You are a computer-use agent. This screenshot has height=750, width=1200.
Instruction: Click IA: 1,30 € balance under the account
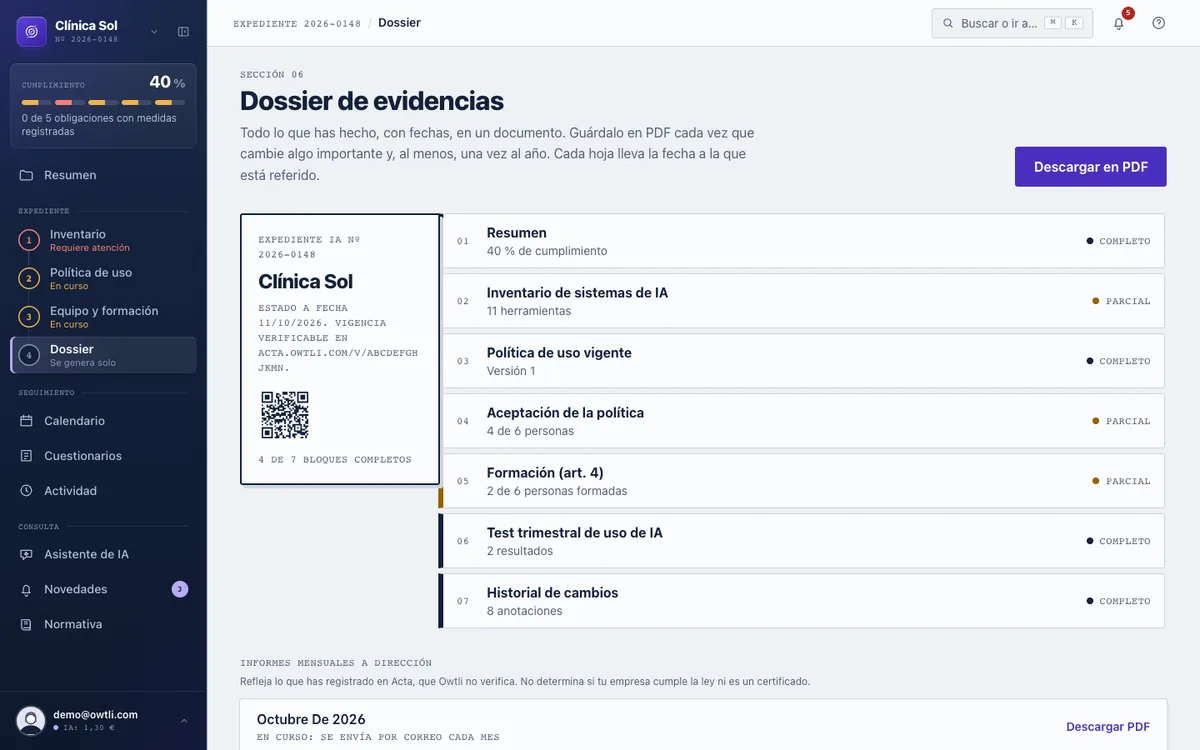84,728
